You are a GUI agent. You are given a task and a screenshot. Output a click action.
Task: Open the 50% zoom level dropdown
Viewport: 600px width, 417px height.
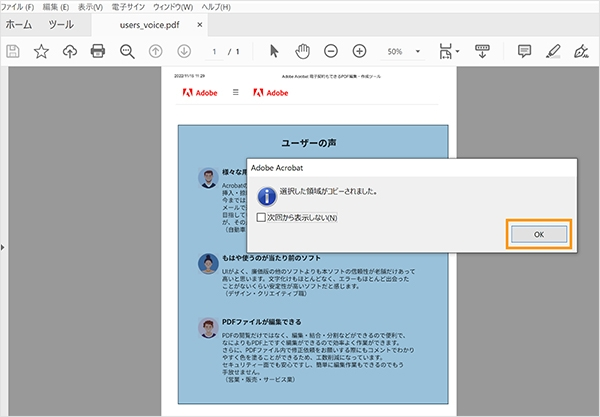pyautogui.click(x=417, y=51)
